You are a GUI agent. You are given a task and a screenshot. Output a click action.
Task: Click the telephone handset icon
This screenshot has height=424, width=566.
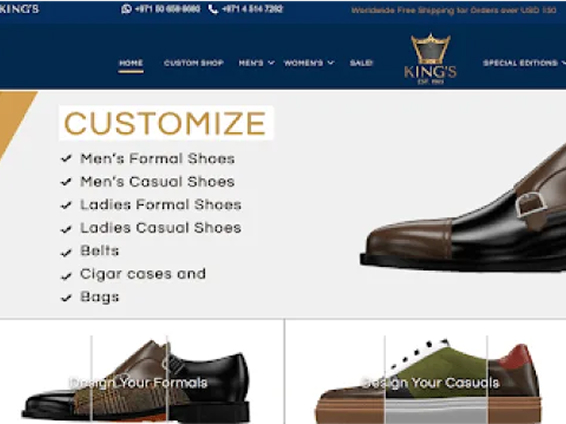[213, 9]
